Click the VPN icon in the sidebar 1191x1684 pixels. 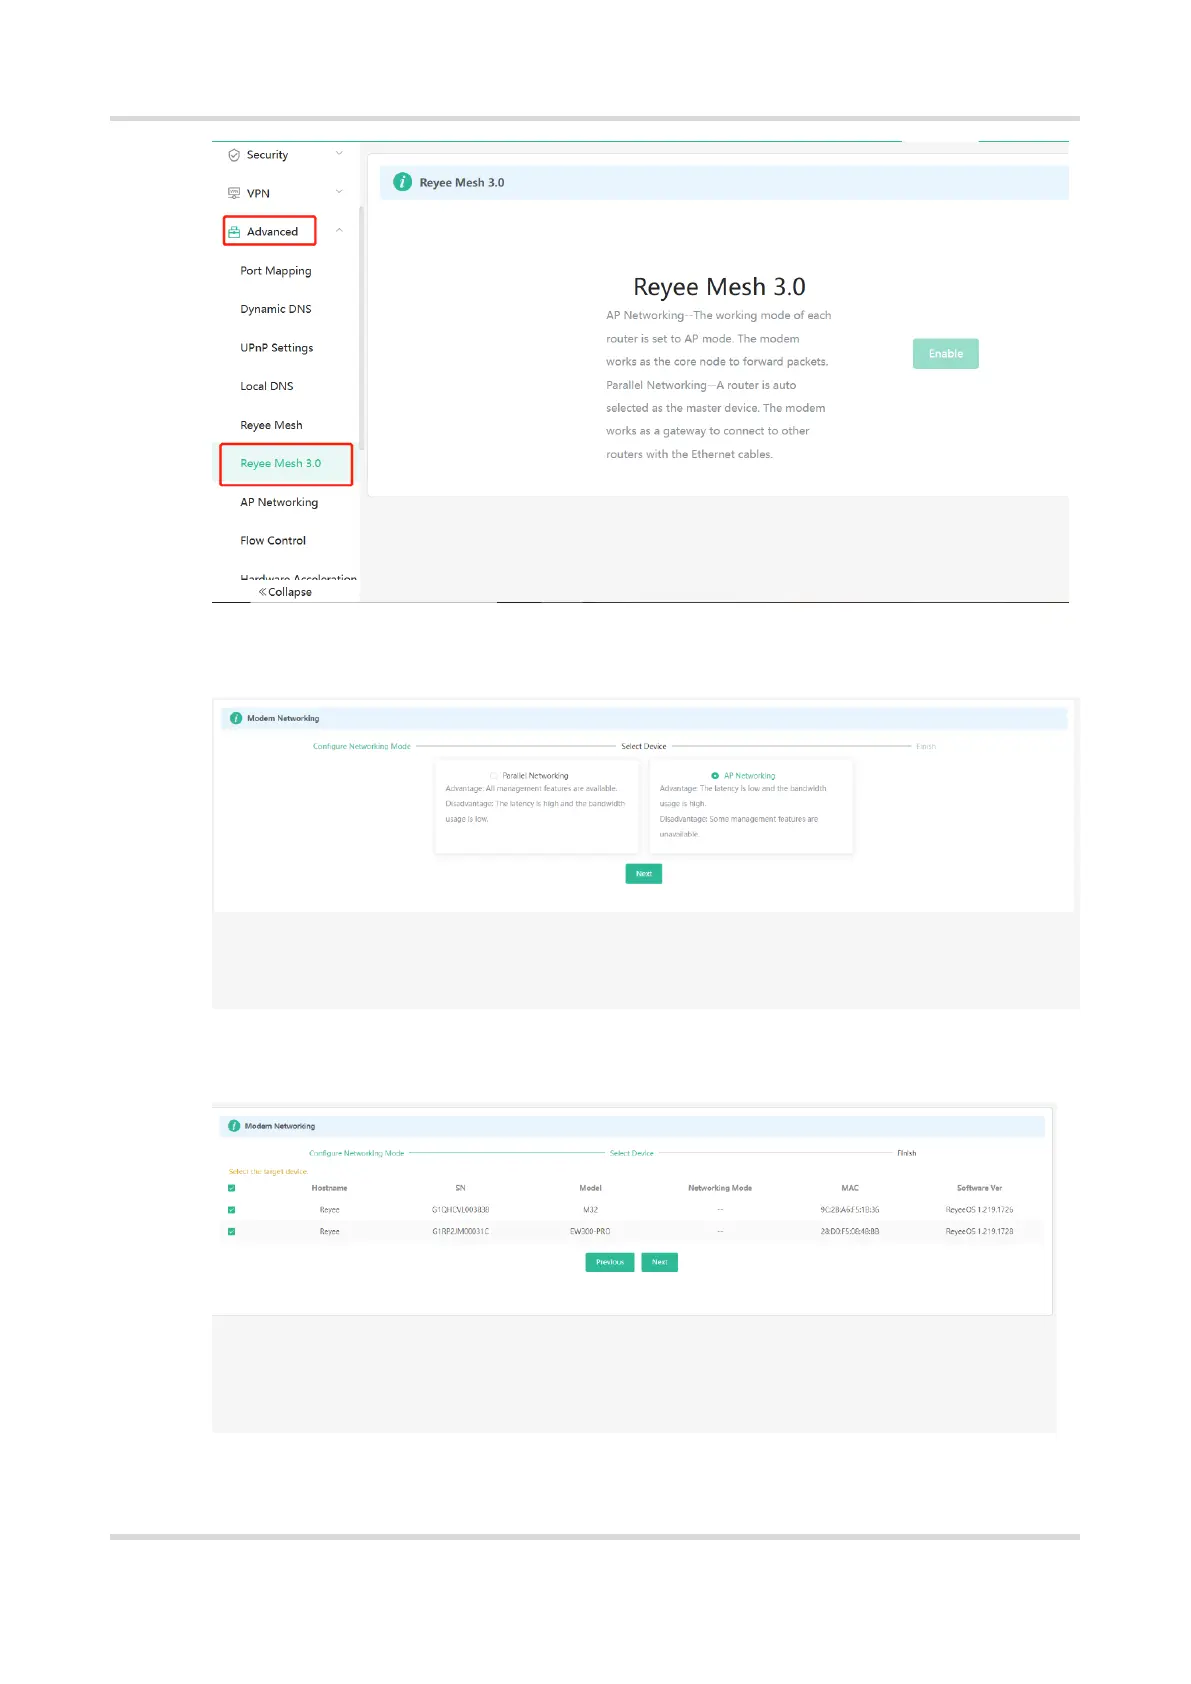click(234, 193)
